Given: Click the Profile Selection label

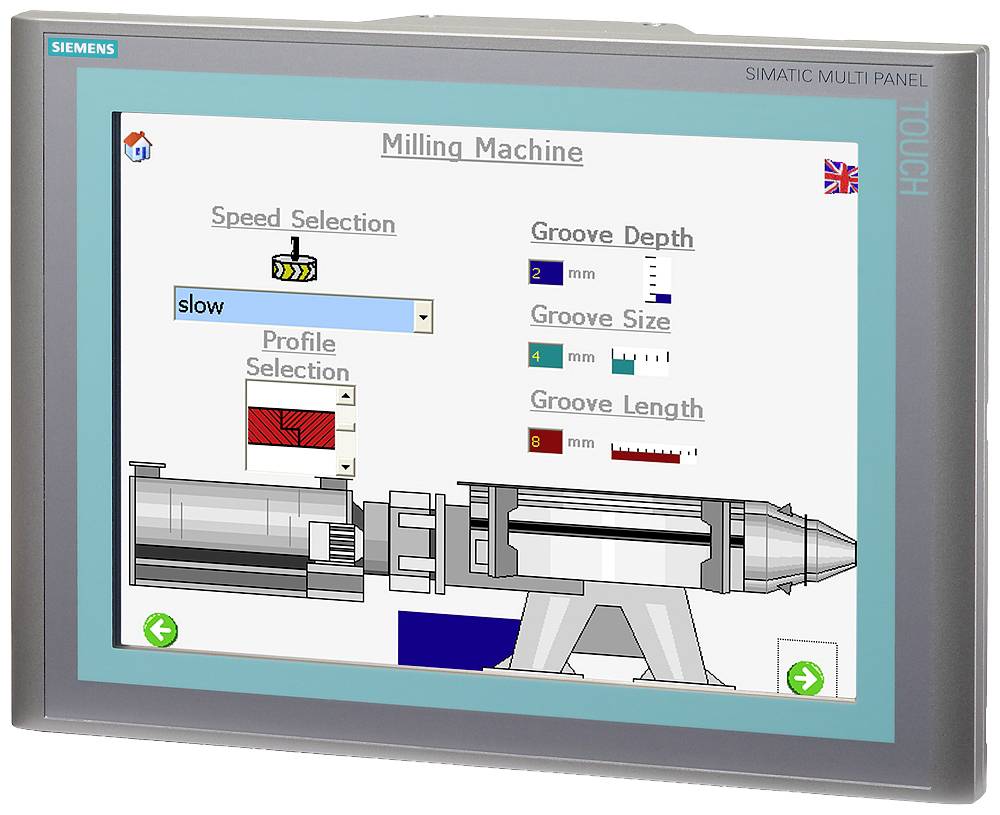Looking at the screenshot, I should 298,355.
